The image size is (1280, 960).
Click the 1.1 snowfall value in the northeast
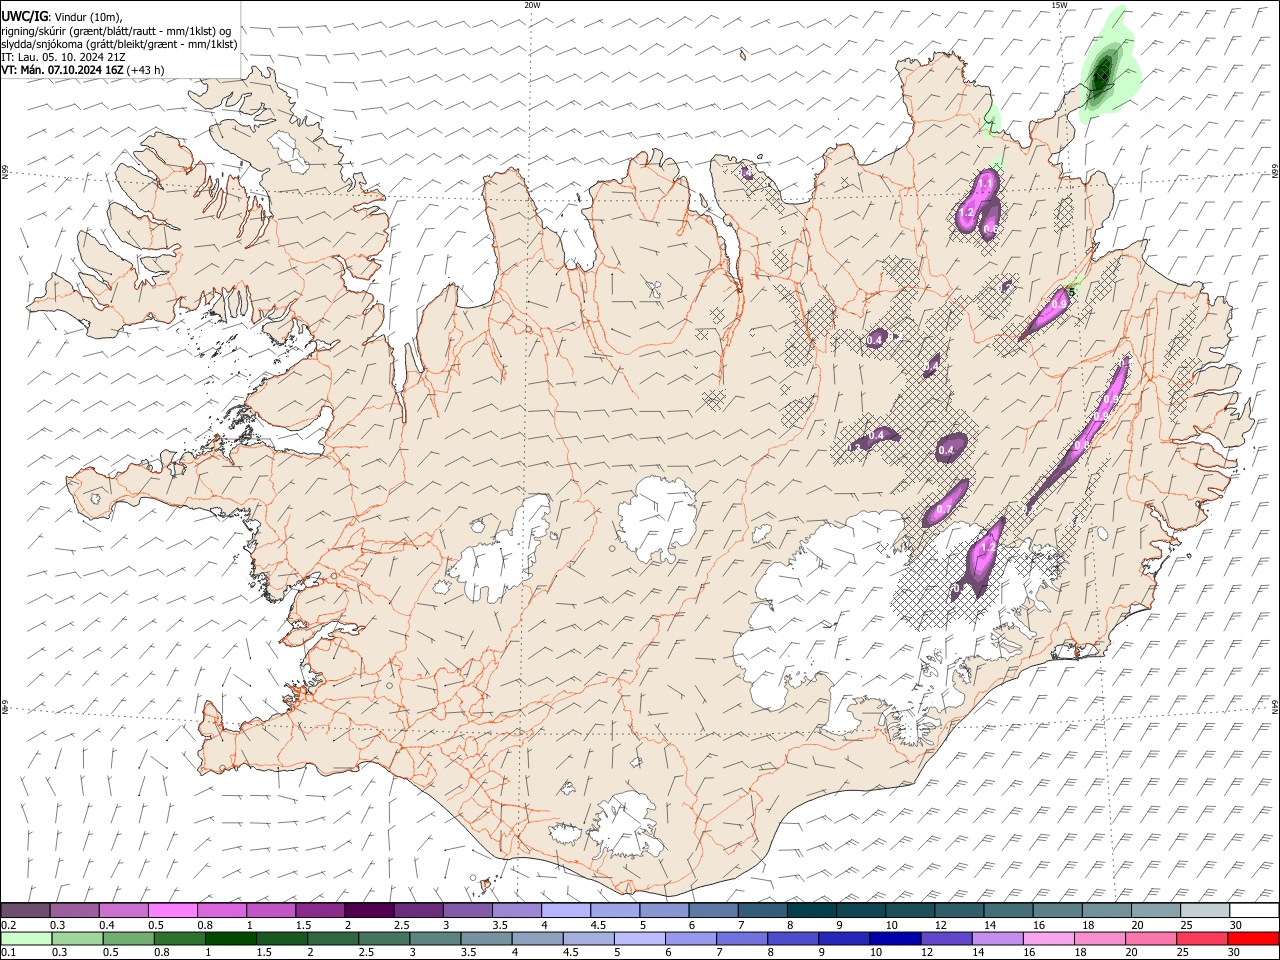point(985,183)
